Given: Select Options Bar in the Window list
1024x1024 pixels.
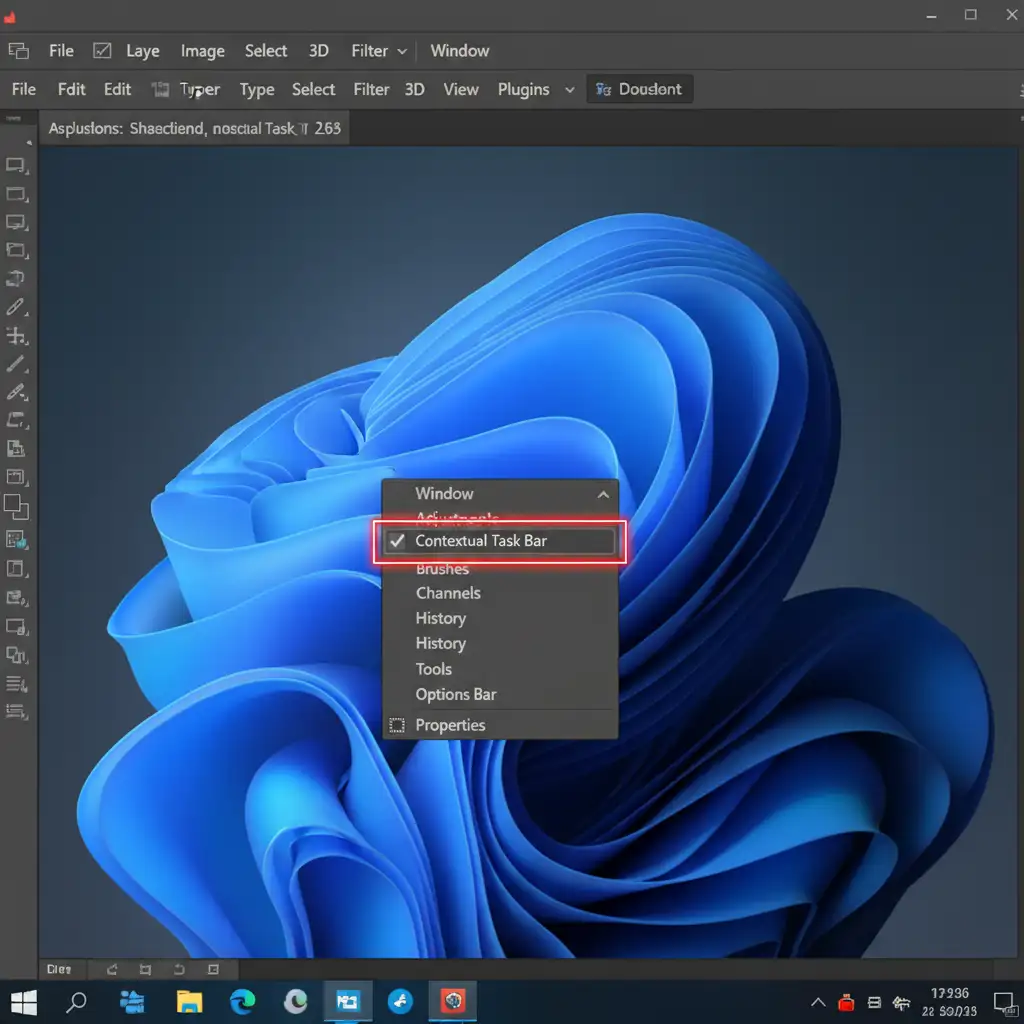Looking at the screenshot, I should (456, 695).
